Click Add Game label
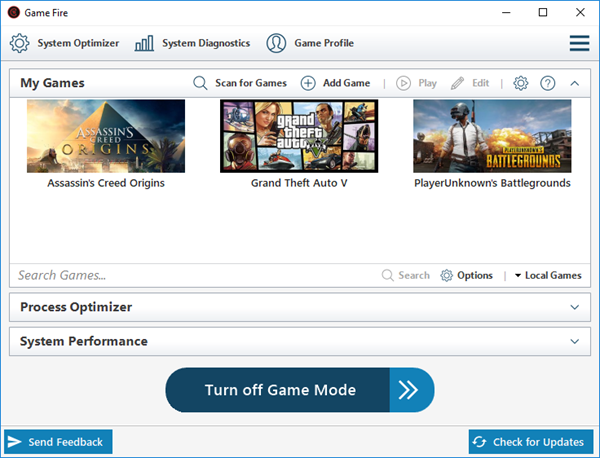Screen dimensions: 600x458 coord(346,83)
